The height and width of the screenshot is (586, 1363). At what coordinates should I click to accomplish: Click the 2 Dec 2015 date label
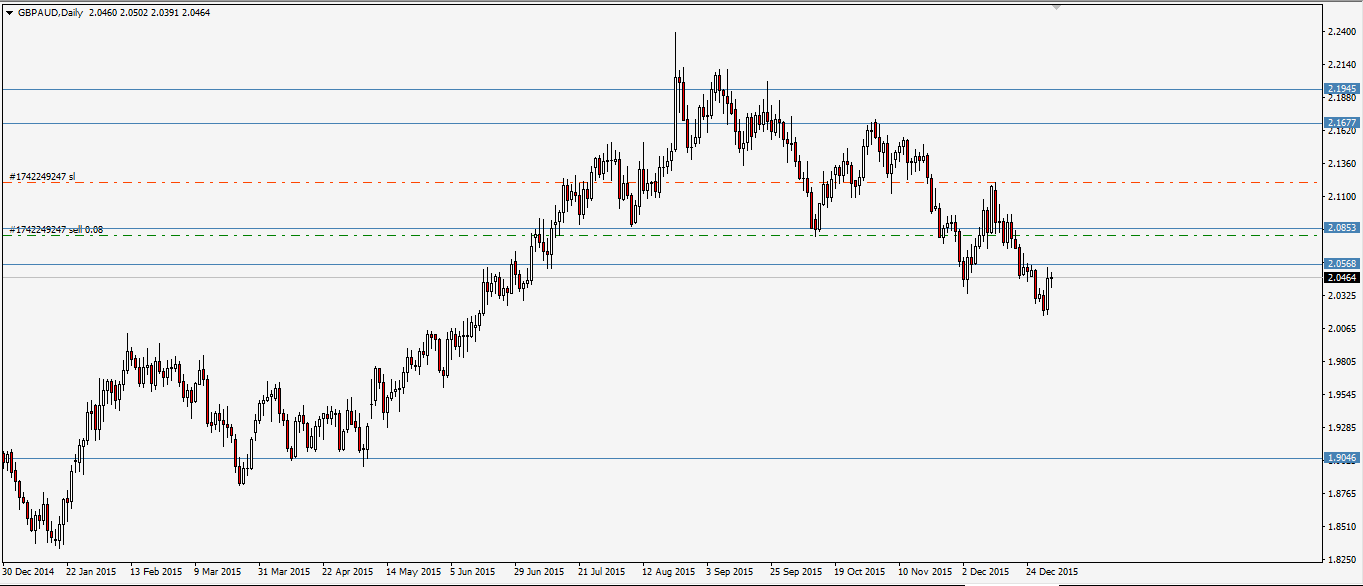[986, 572]
